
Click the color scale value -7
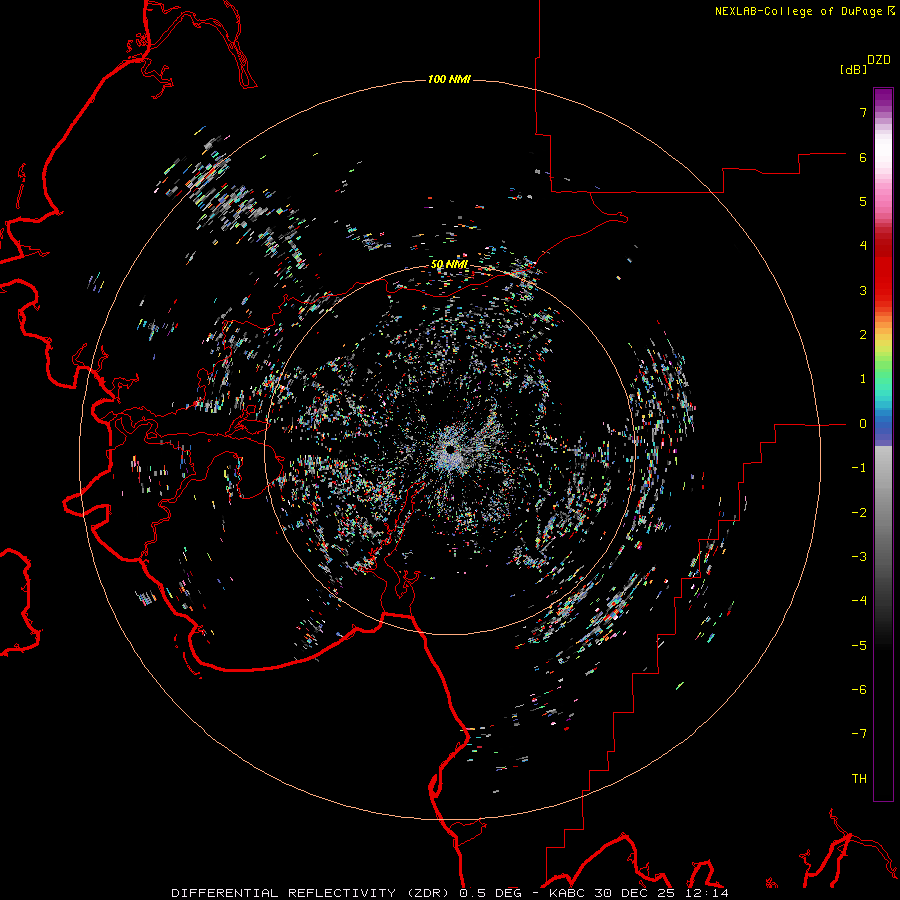[859, 734]
